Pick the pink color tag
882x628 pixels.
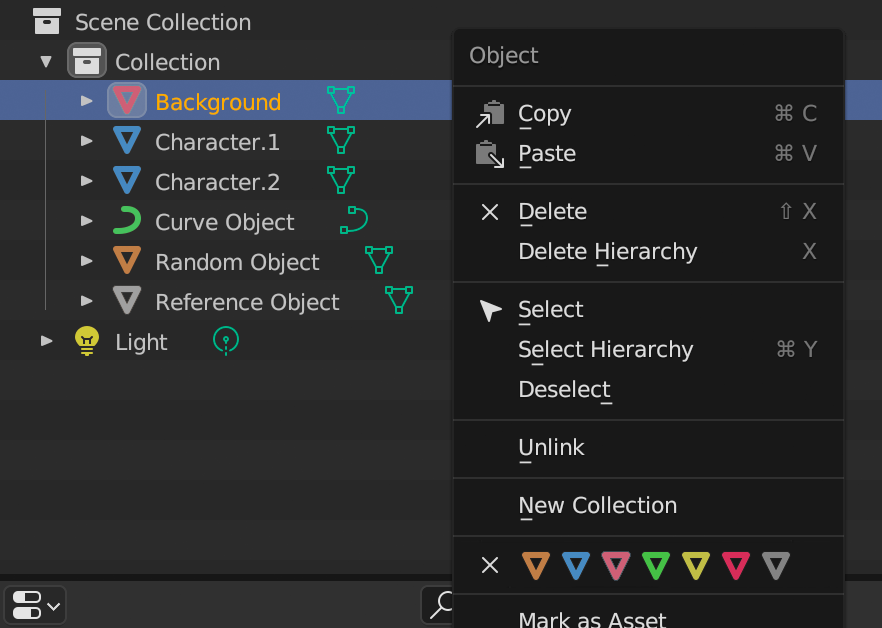[615, 565]
